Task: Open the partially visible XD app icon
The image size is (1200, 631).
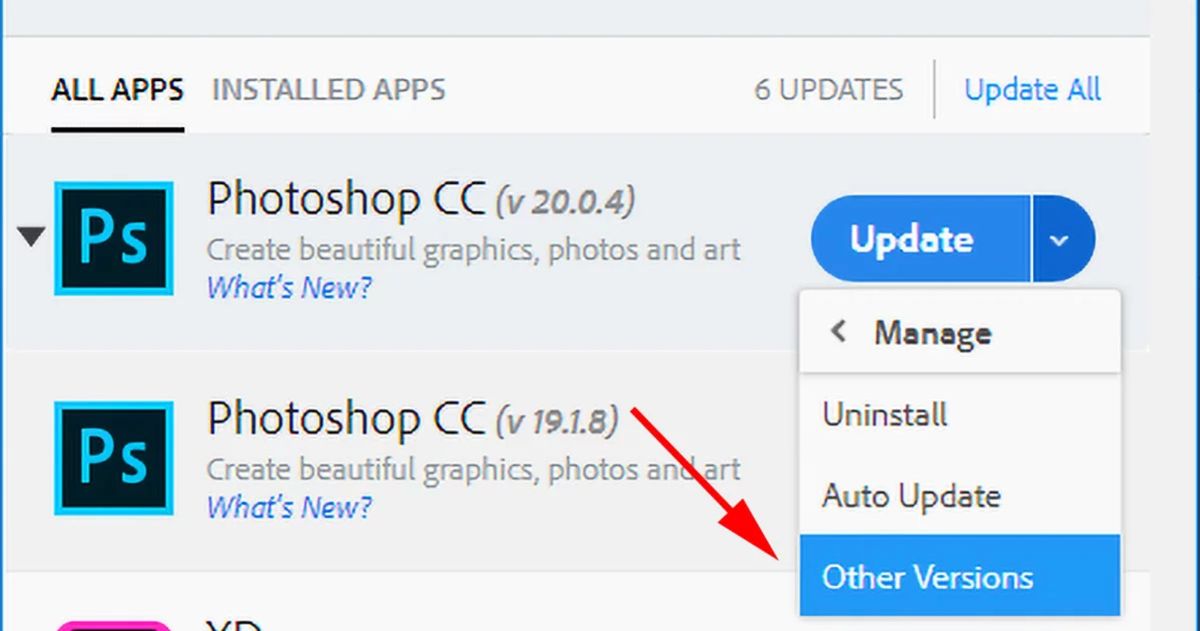Action: point(113,622)
